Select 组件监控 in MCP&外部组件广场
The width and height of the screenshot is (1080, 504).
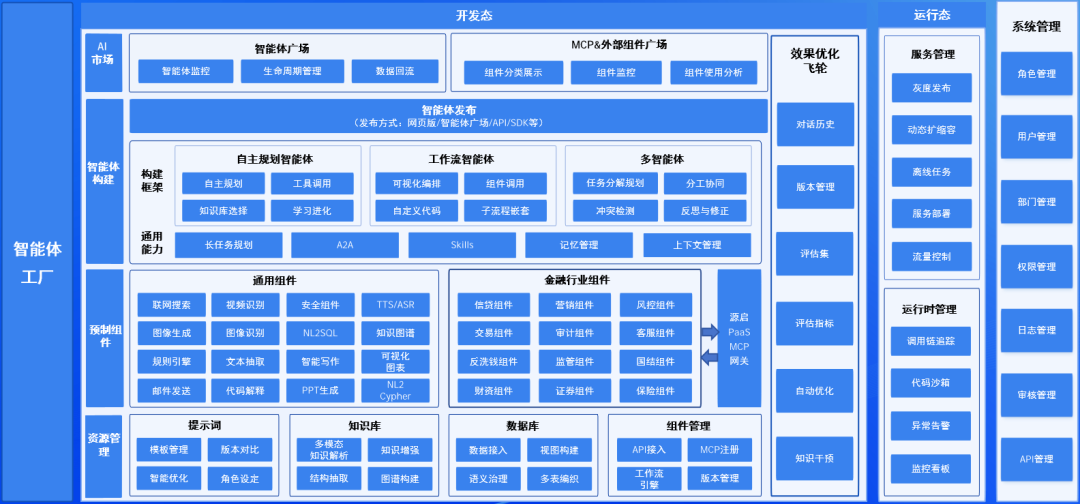coord(616,73)
